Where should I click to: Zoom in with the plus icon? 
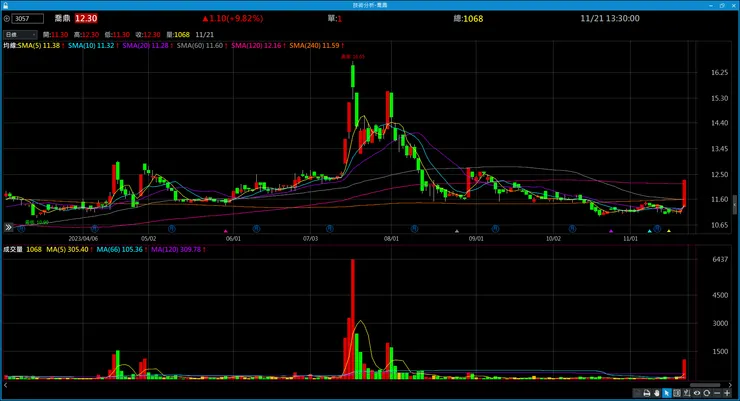[727, 393]
